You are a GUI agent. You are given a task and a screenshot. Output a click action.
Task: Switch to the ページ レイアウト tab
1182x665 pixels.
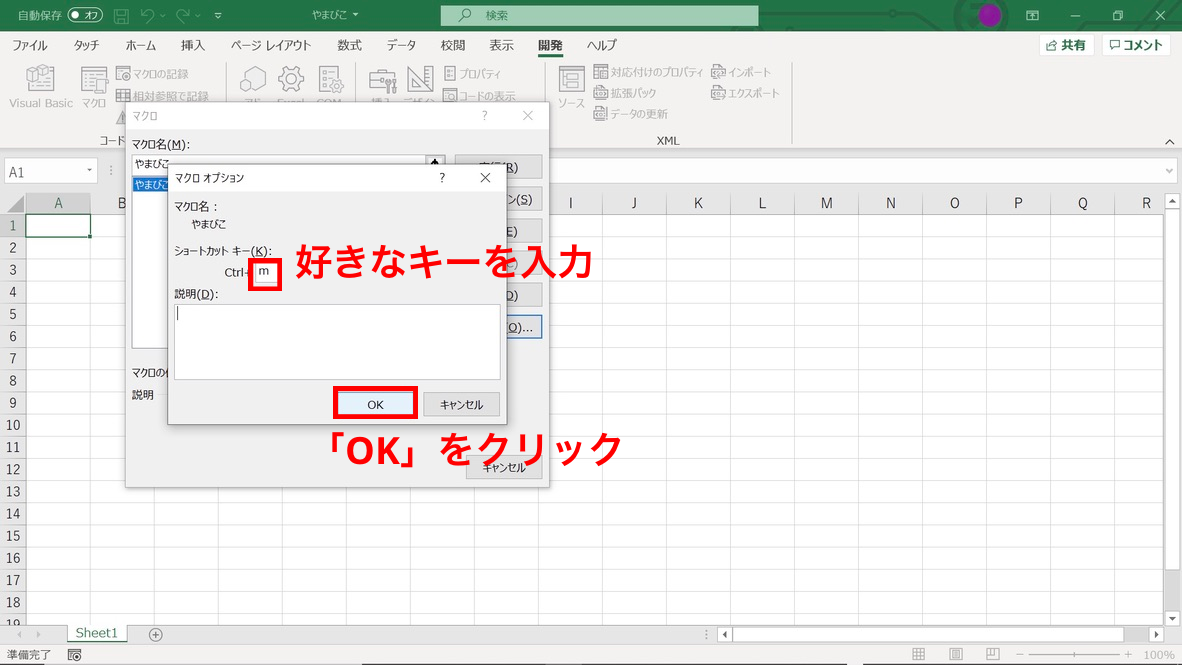[271, 45]
